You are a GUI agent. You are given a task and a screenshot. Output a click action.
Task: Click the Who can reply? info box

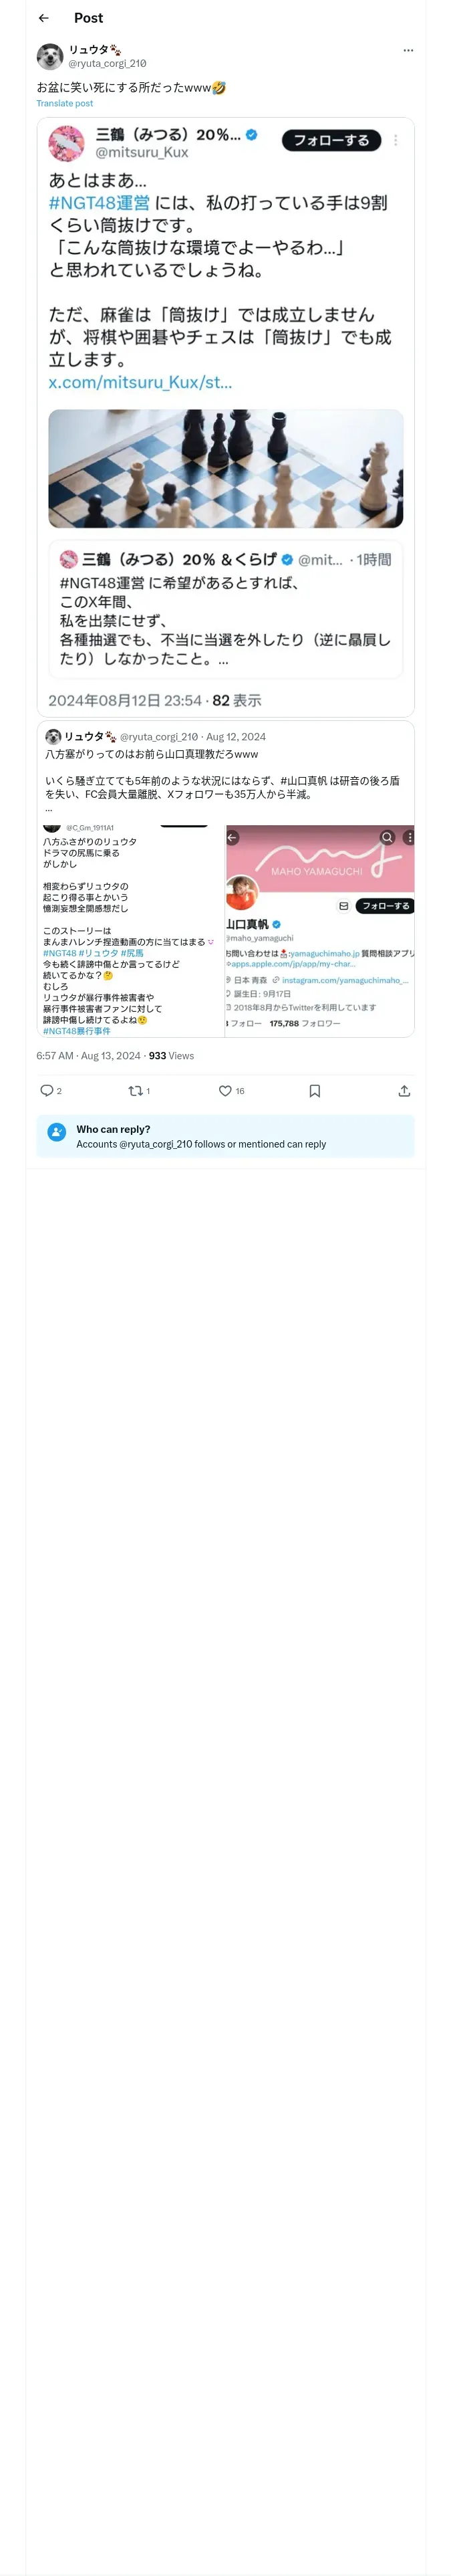tap(225, 1136)
